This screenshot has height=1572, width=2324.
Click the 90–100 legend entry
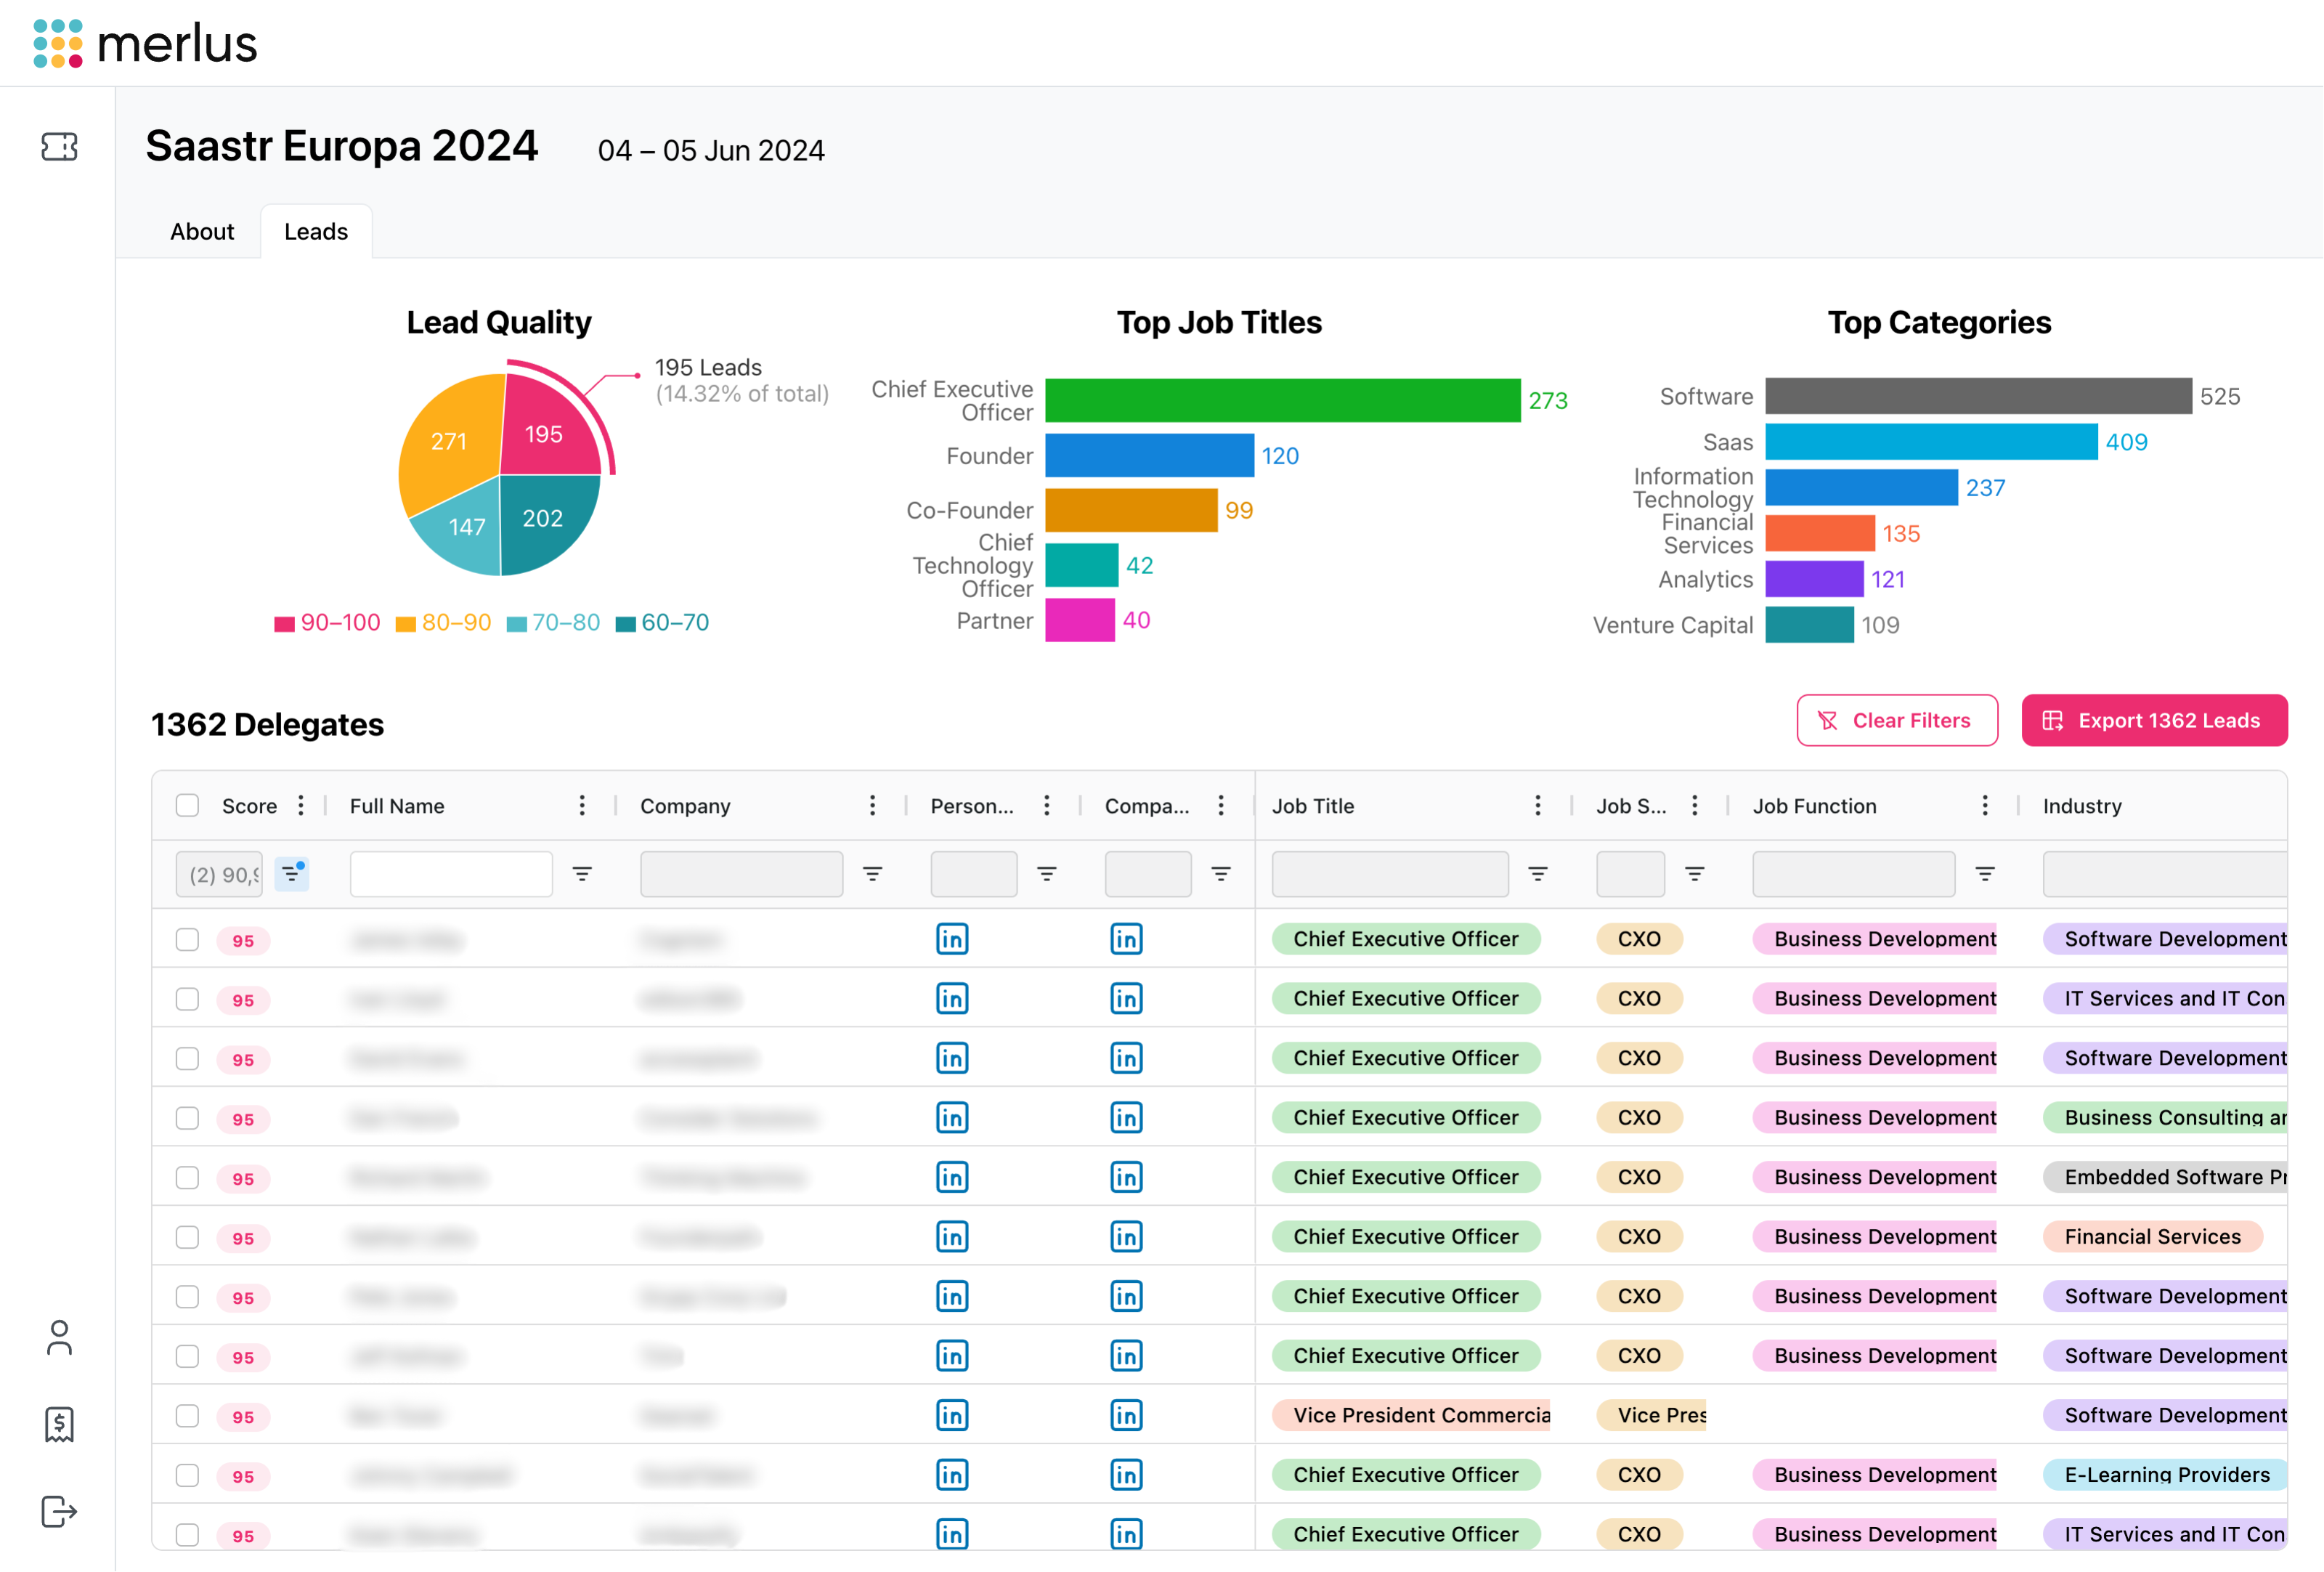(328, 623)
